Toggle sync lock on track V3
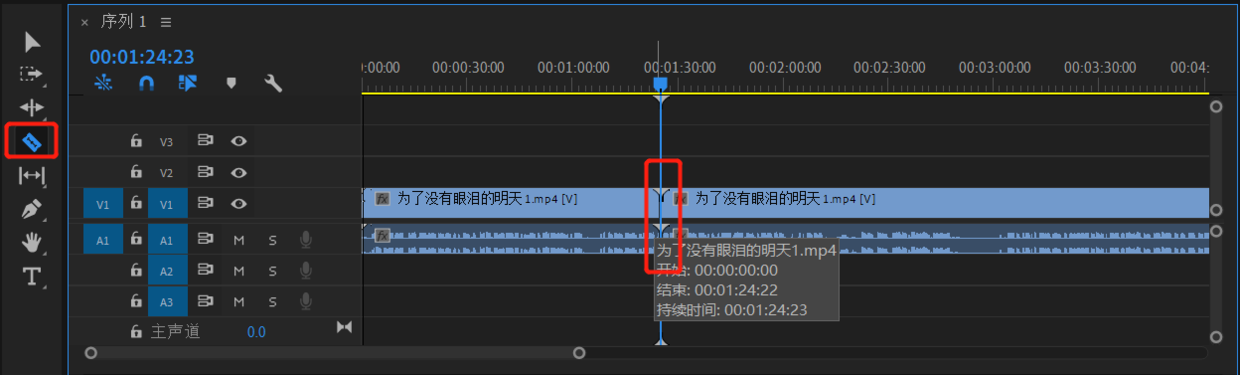The image size is (1240, 375). pyautogui.click(x=206, y=142)
